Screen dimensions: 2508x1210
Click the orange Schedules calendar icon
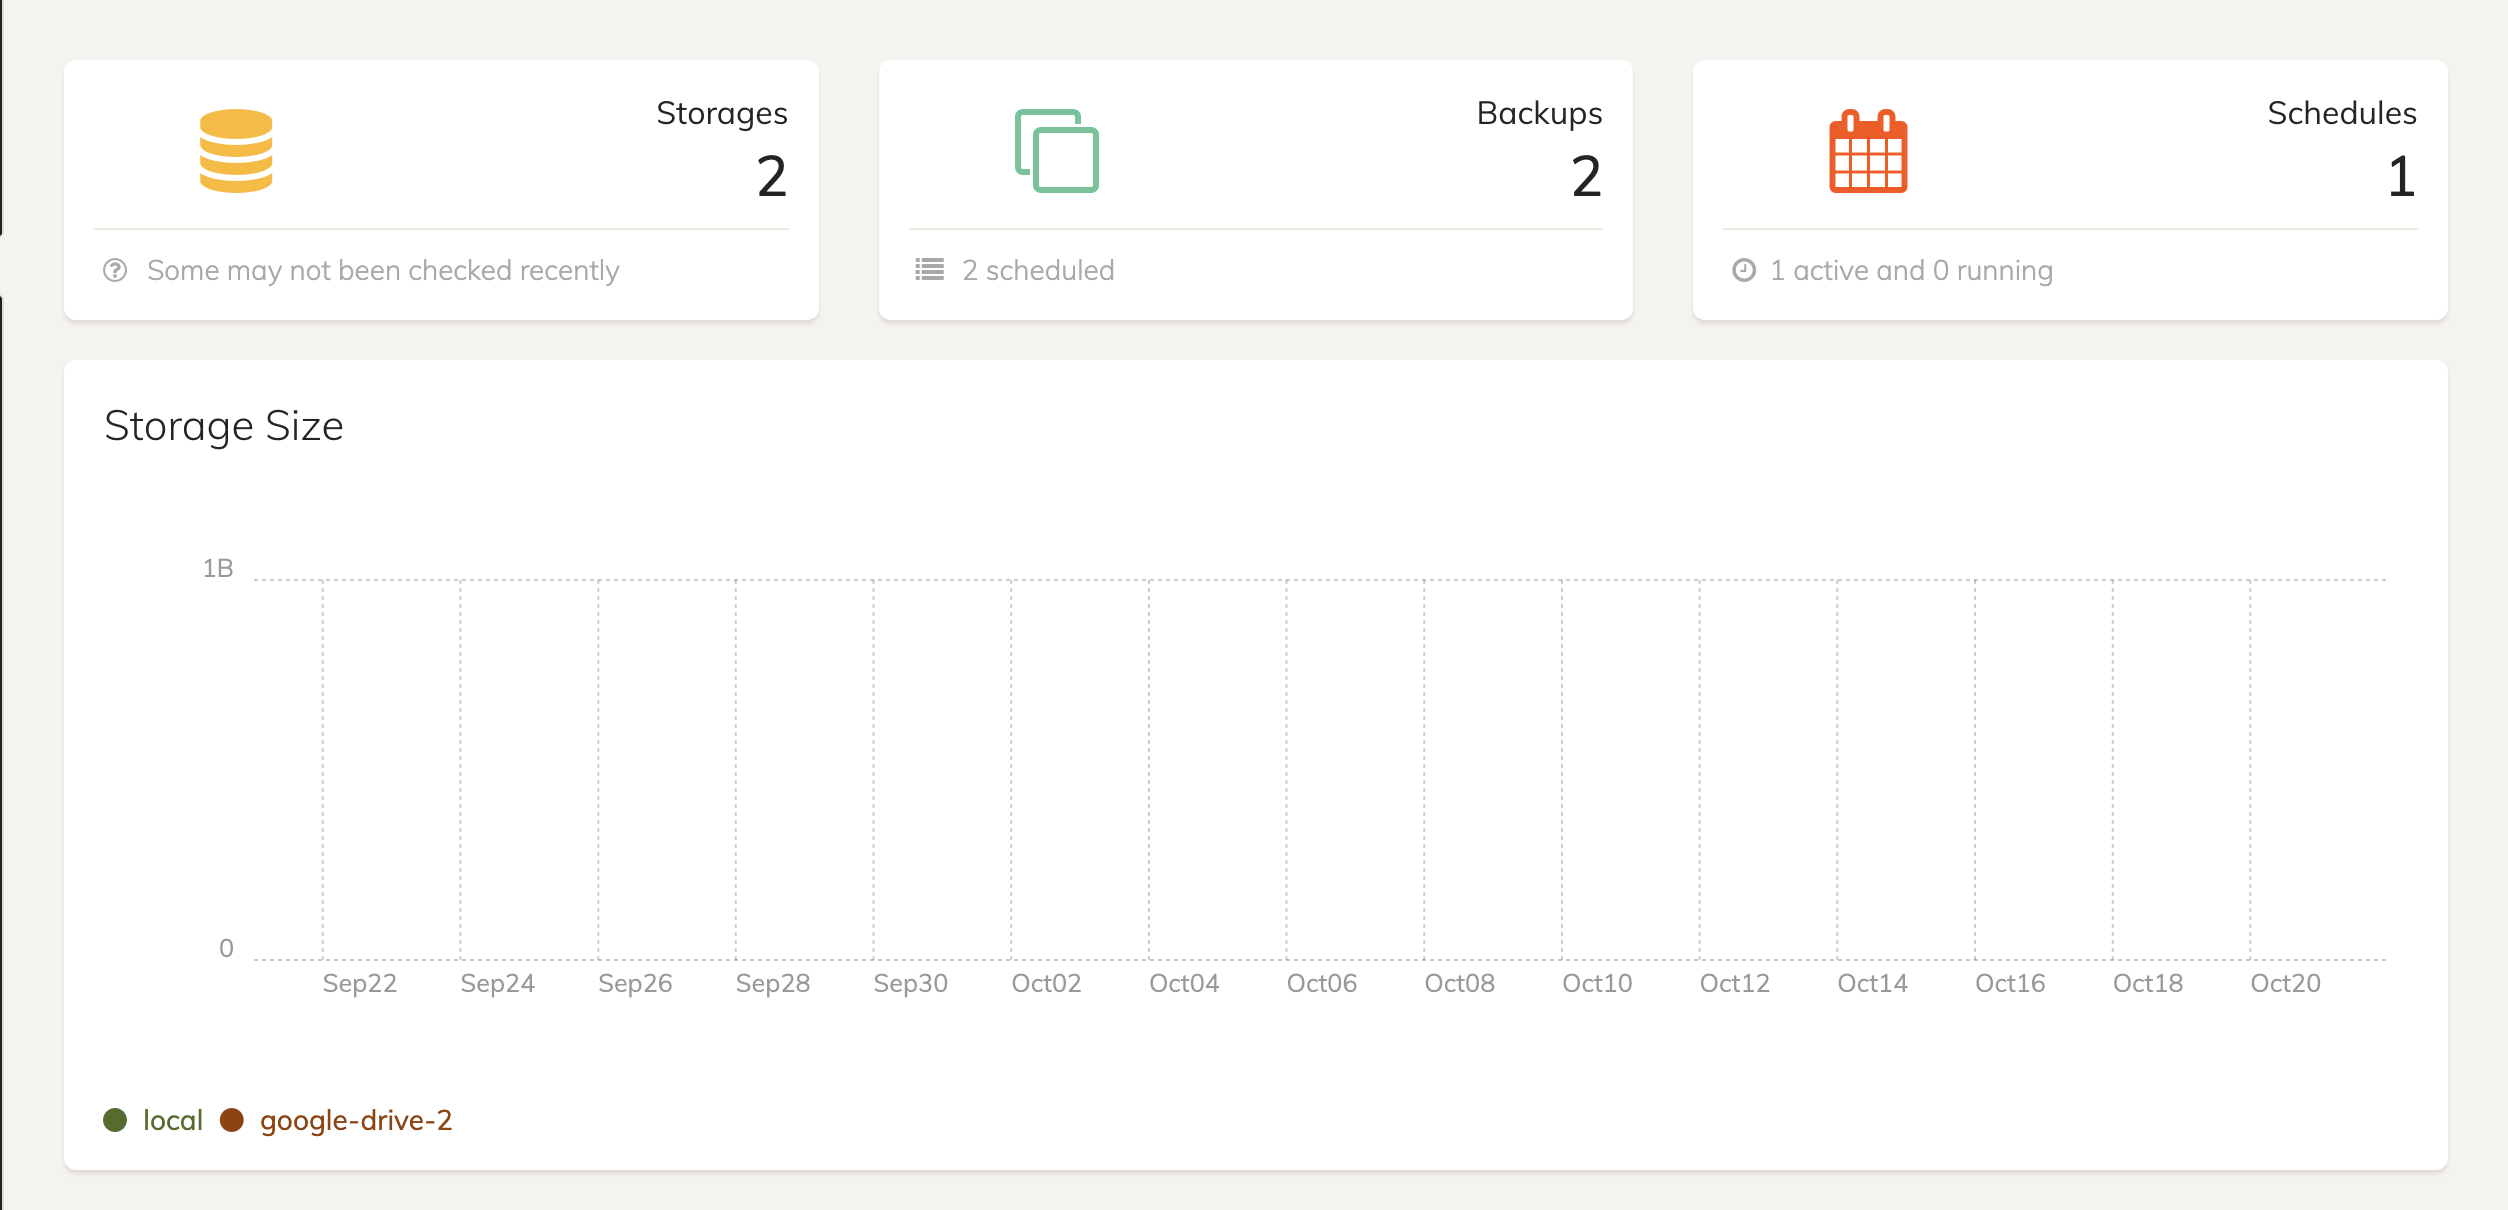click(x=1868, y=151)
